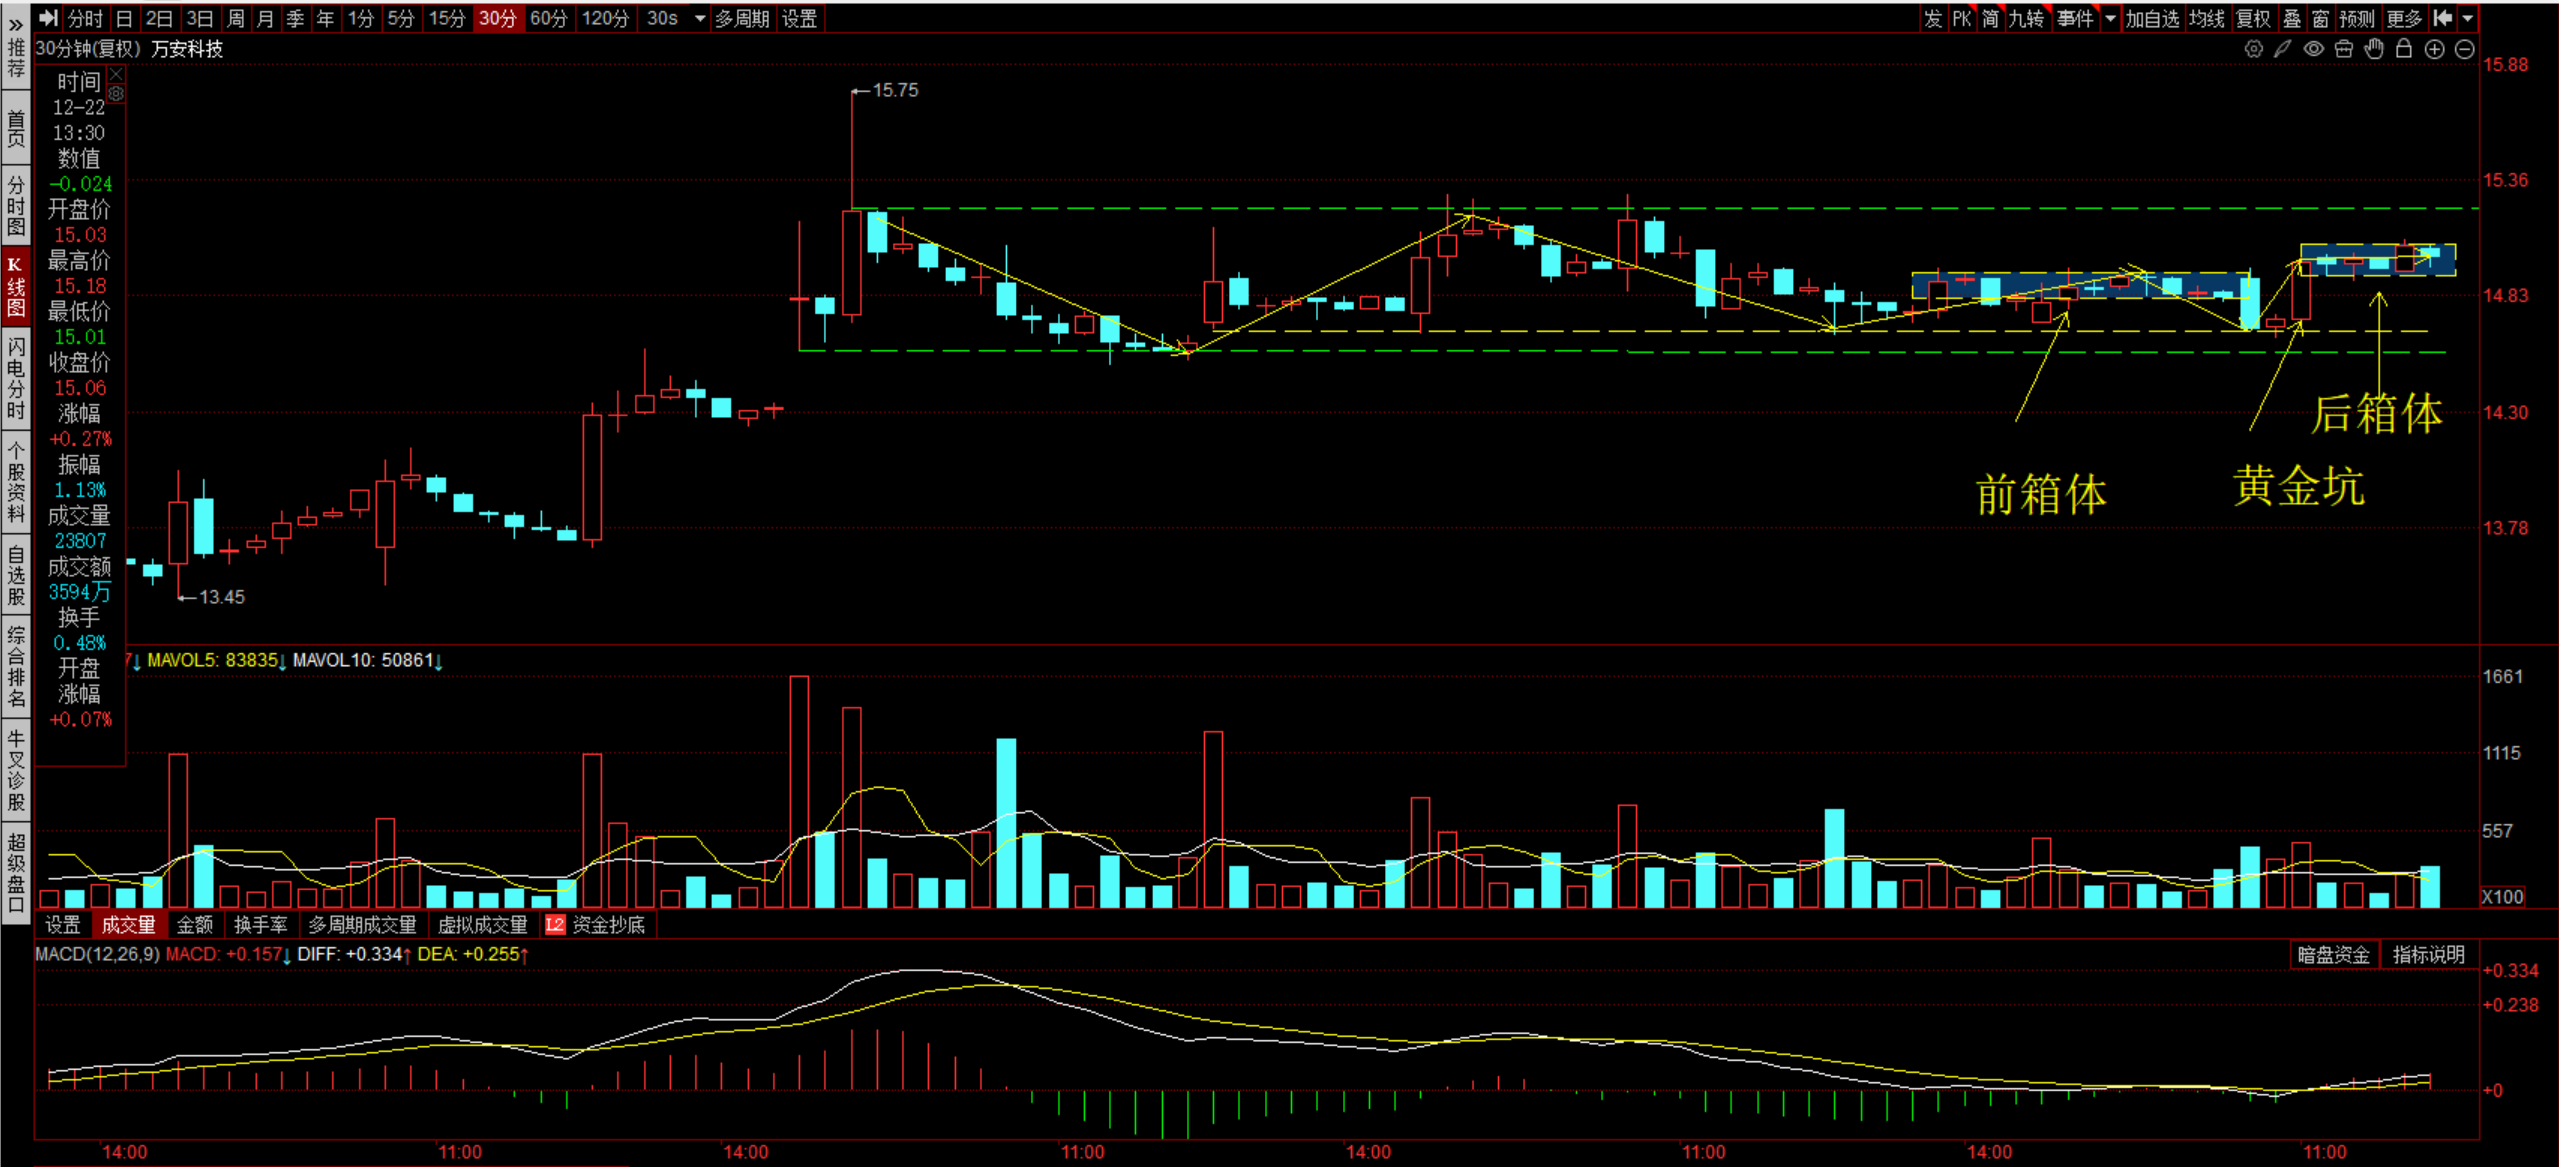Toggle the eye visibility icon
Screen dimensions: 2559x1167
click(x=2313, y=49)
